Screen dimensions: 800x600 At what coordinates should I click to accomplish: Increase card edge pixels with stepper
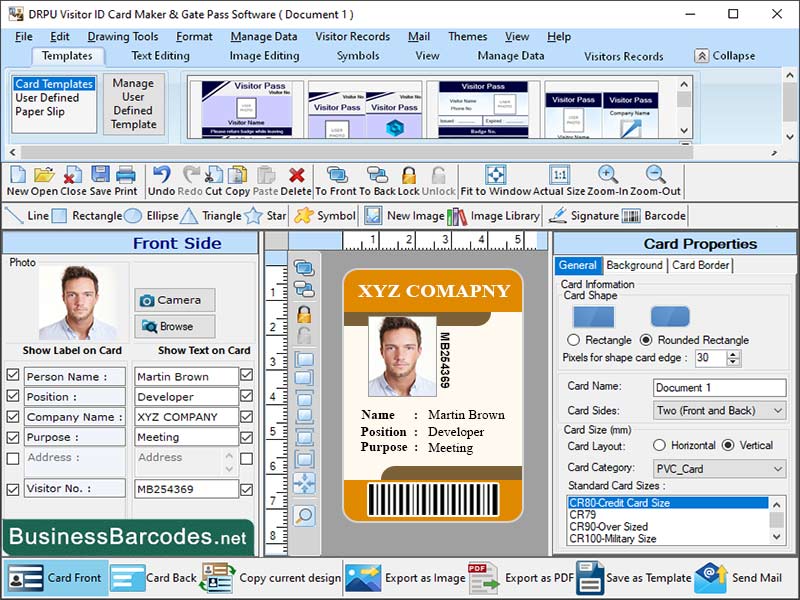[x=730, y=353]
